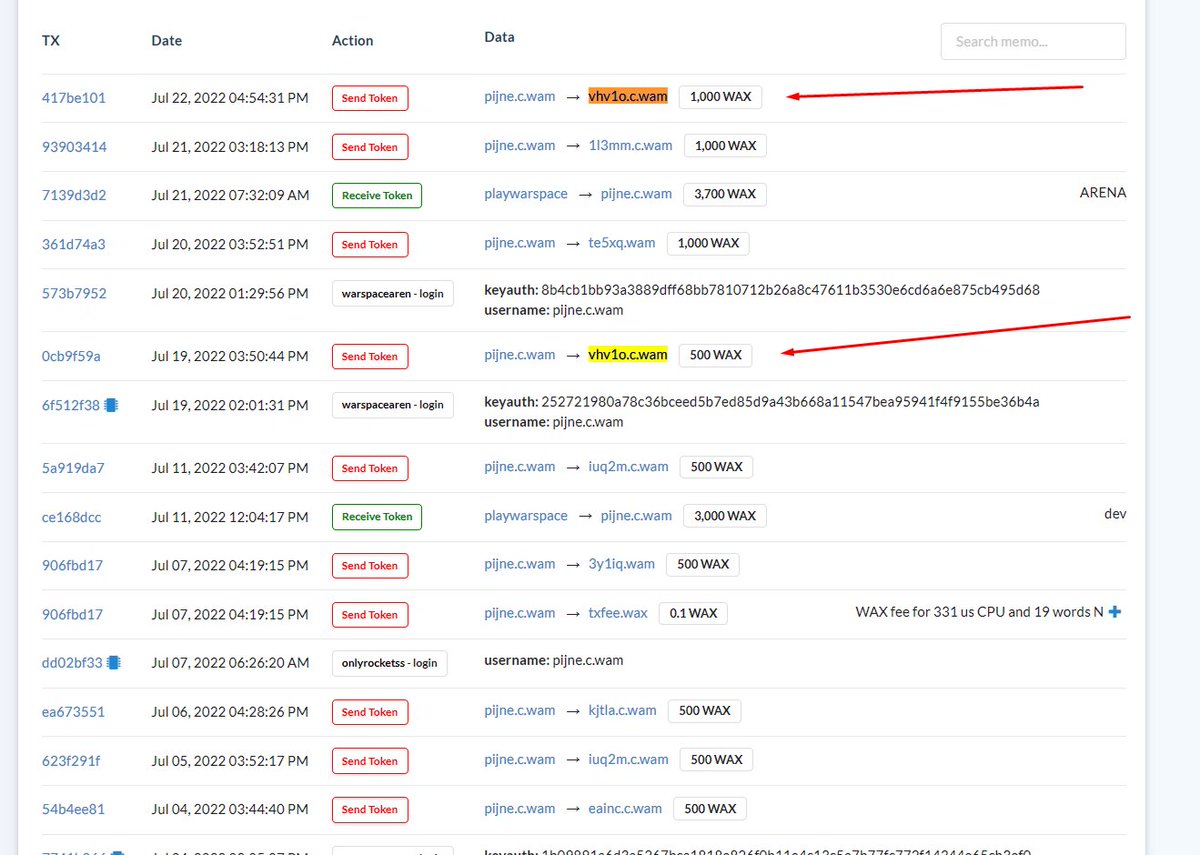Open account te5xq.wam
Image resolution: width=1200 pixels, height=855 pixels.
[622, 242]
